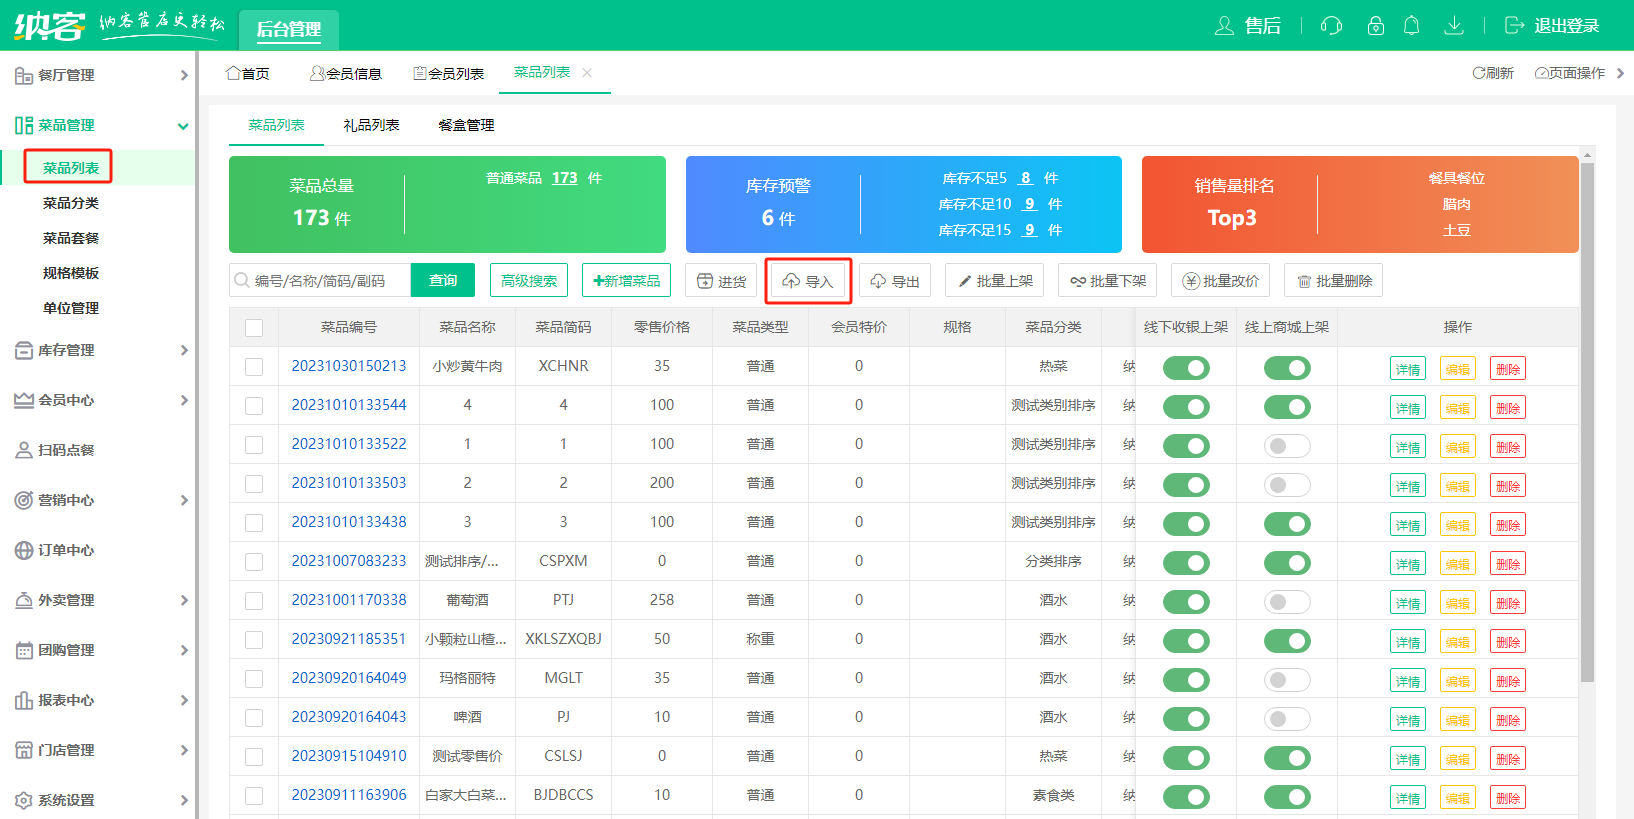This screenshot has width=1634, height=819.
Task: Check the select-all checkbox in table header
Action: pos(254,328)
